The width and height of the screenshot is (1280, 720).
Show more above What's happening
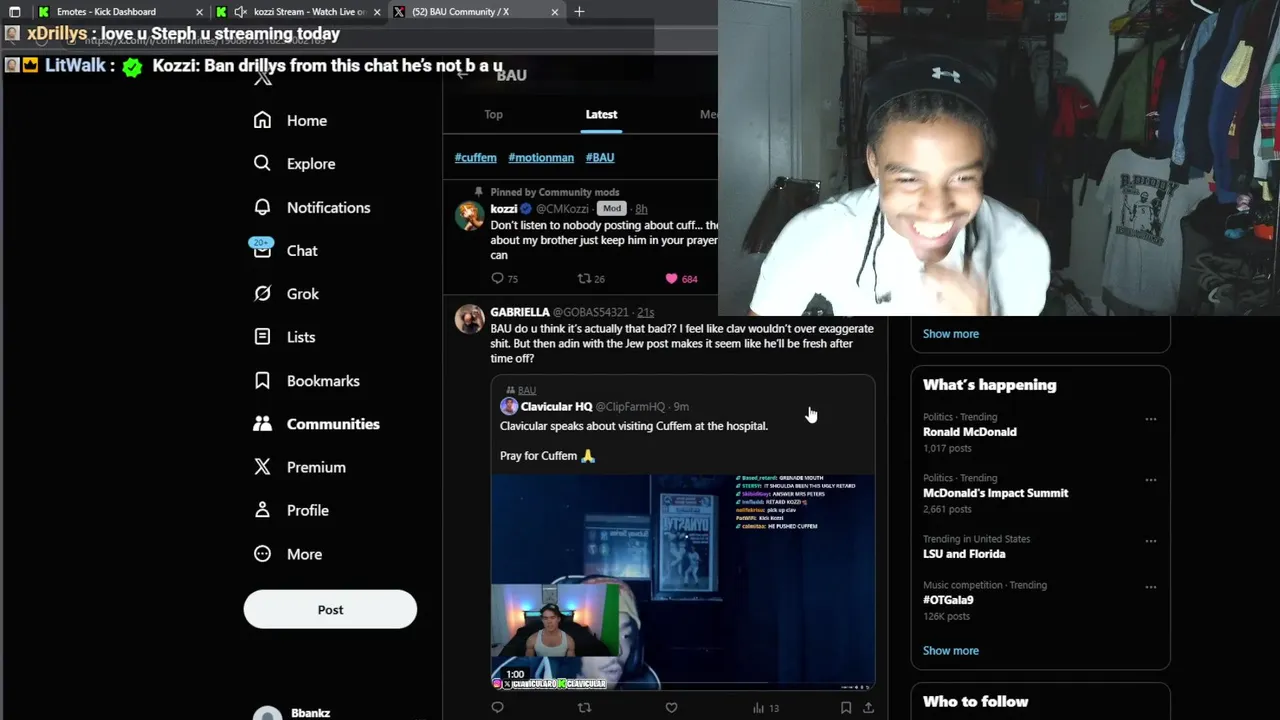(950, 334)
